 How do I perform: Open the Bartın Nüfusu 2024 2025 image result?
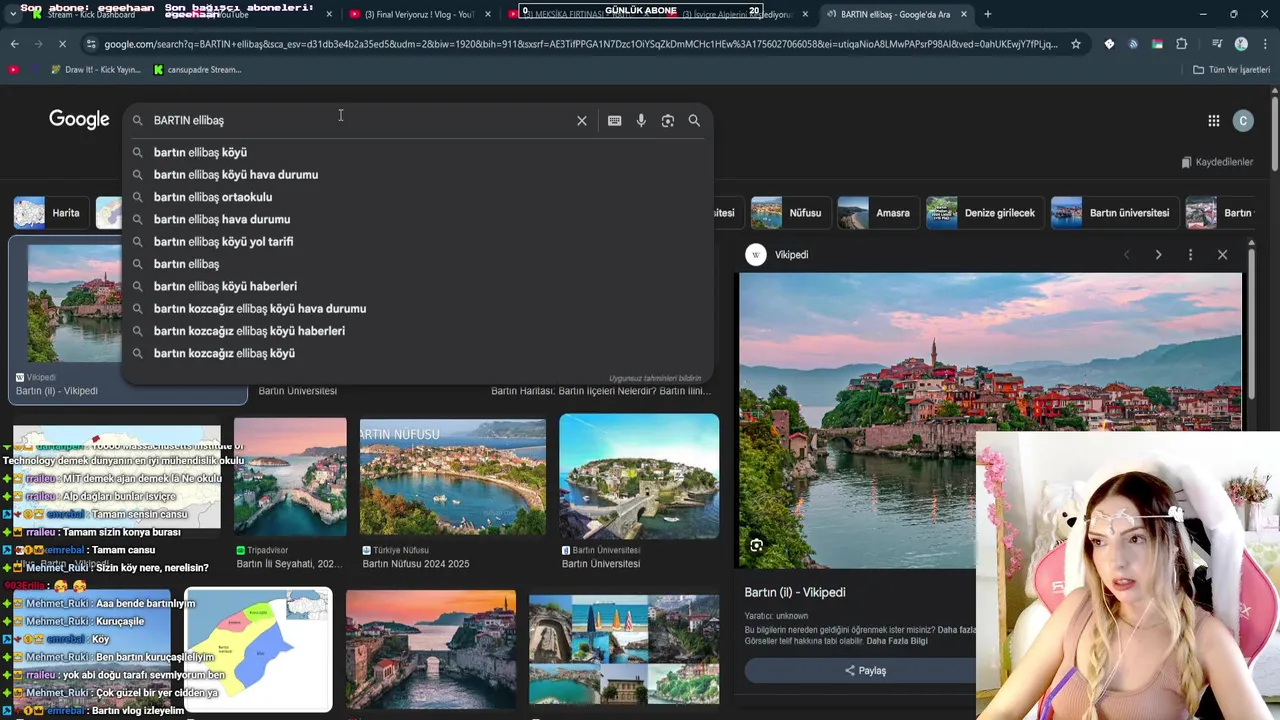(x=453, y=478)
